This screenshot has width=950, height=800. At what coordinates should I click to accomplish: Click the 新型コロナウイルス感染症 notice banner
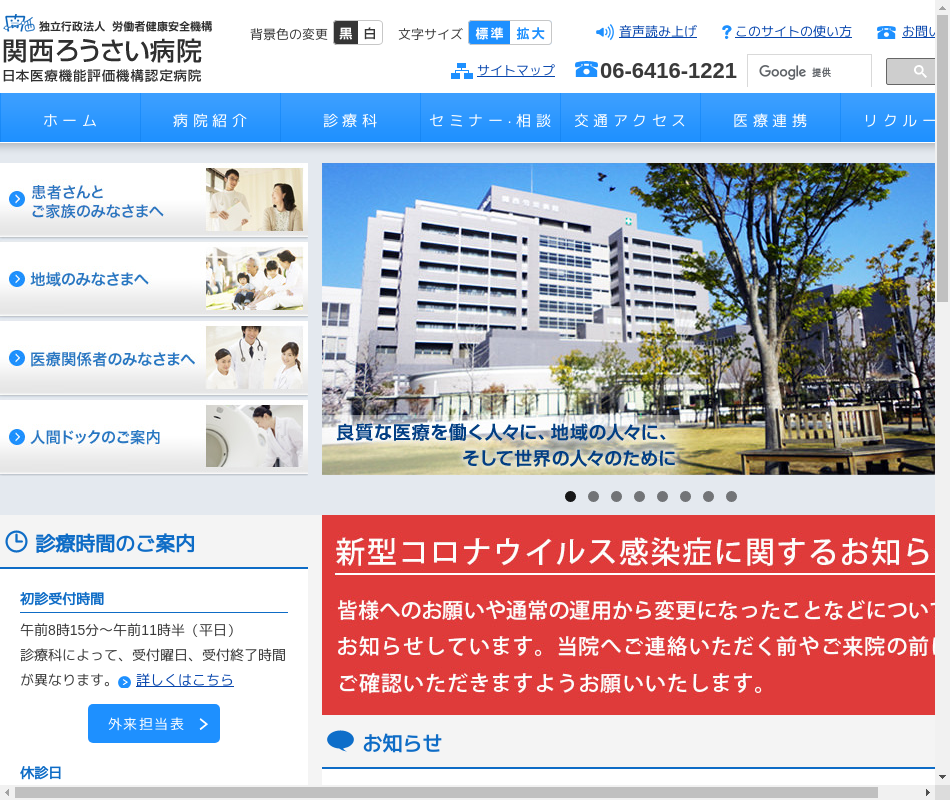(x=630, y=615)
